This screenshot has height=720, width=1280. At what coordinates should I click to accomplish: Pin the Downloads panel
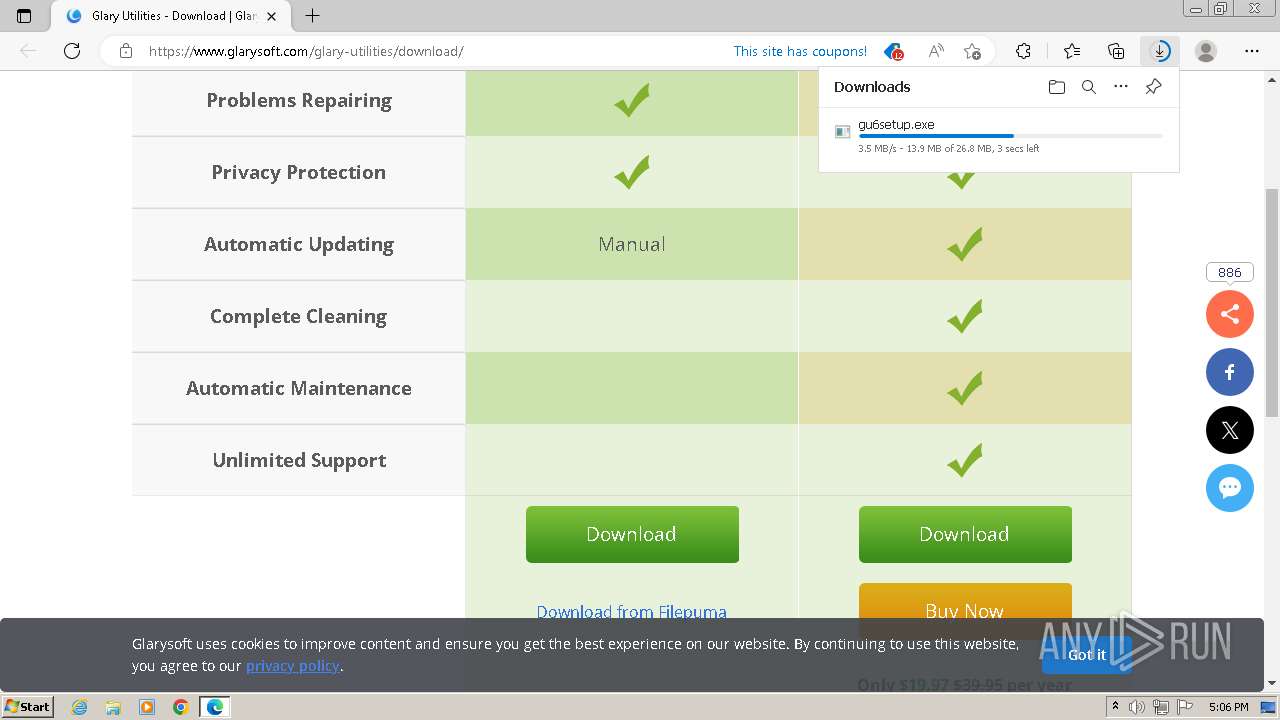tap(1153, 87)
